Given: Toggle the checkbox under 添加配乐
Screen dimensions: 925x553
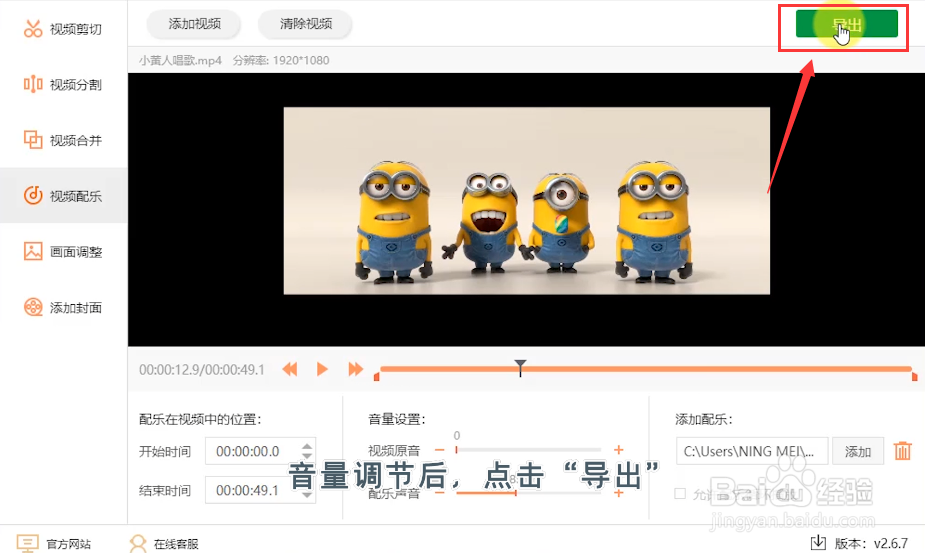Looking at the screenshot, I should coord(680,493).
